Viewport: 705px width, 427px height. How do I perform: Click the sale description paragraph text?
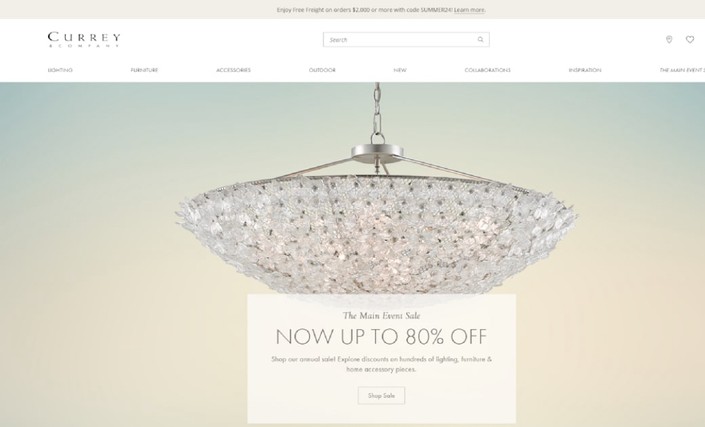tap(381, 364)
